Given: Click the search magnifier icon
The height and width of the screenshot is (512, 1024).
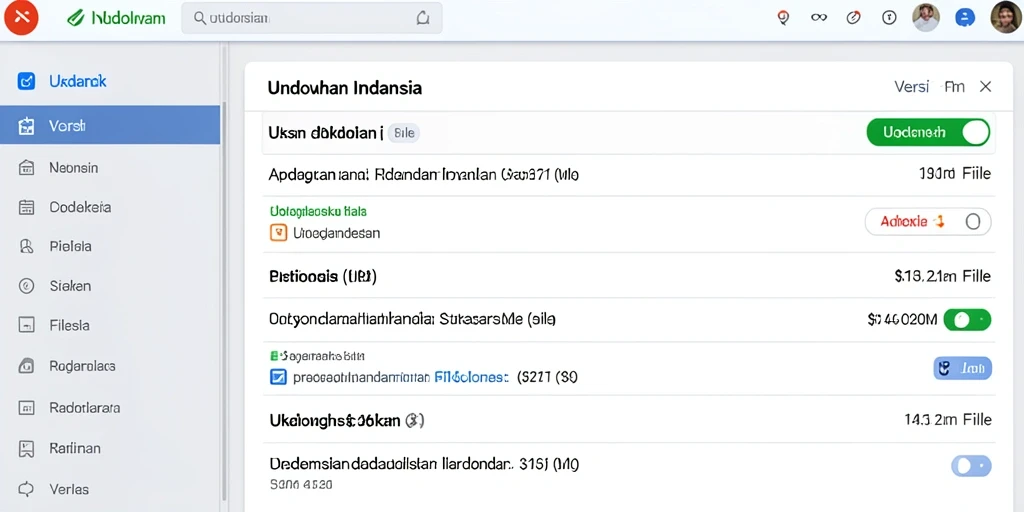Looking at the screenshot, I should 200,18.
